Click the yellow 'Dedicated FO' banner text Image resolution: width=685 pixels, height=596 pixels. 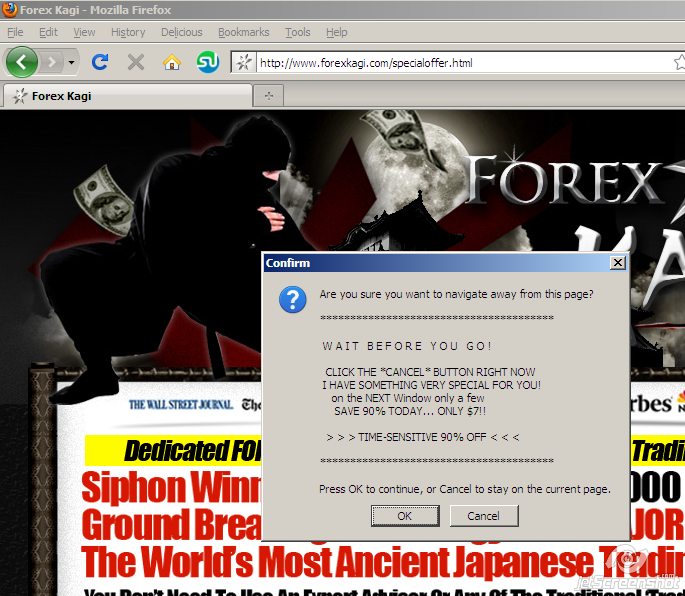pos(193,451)
